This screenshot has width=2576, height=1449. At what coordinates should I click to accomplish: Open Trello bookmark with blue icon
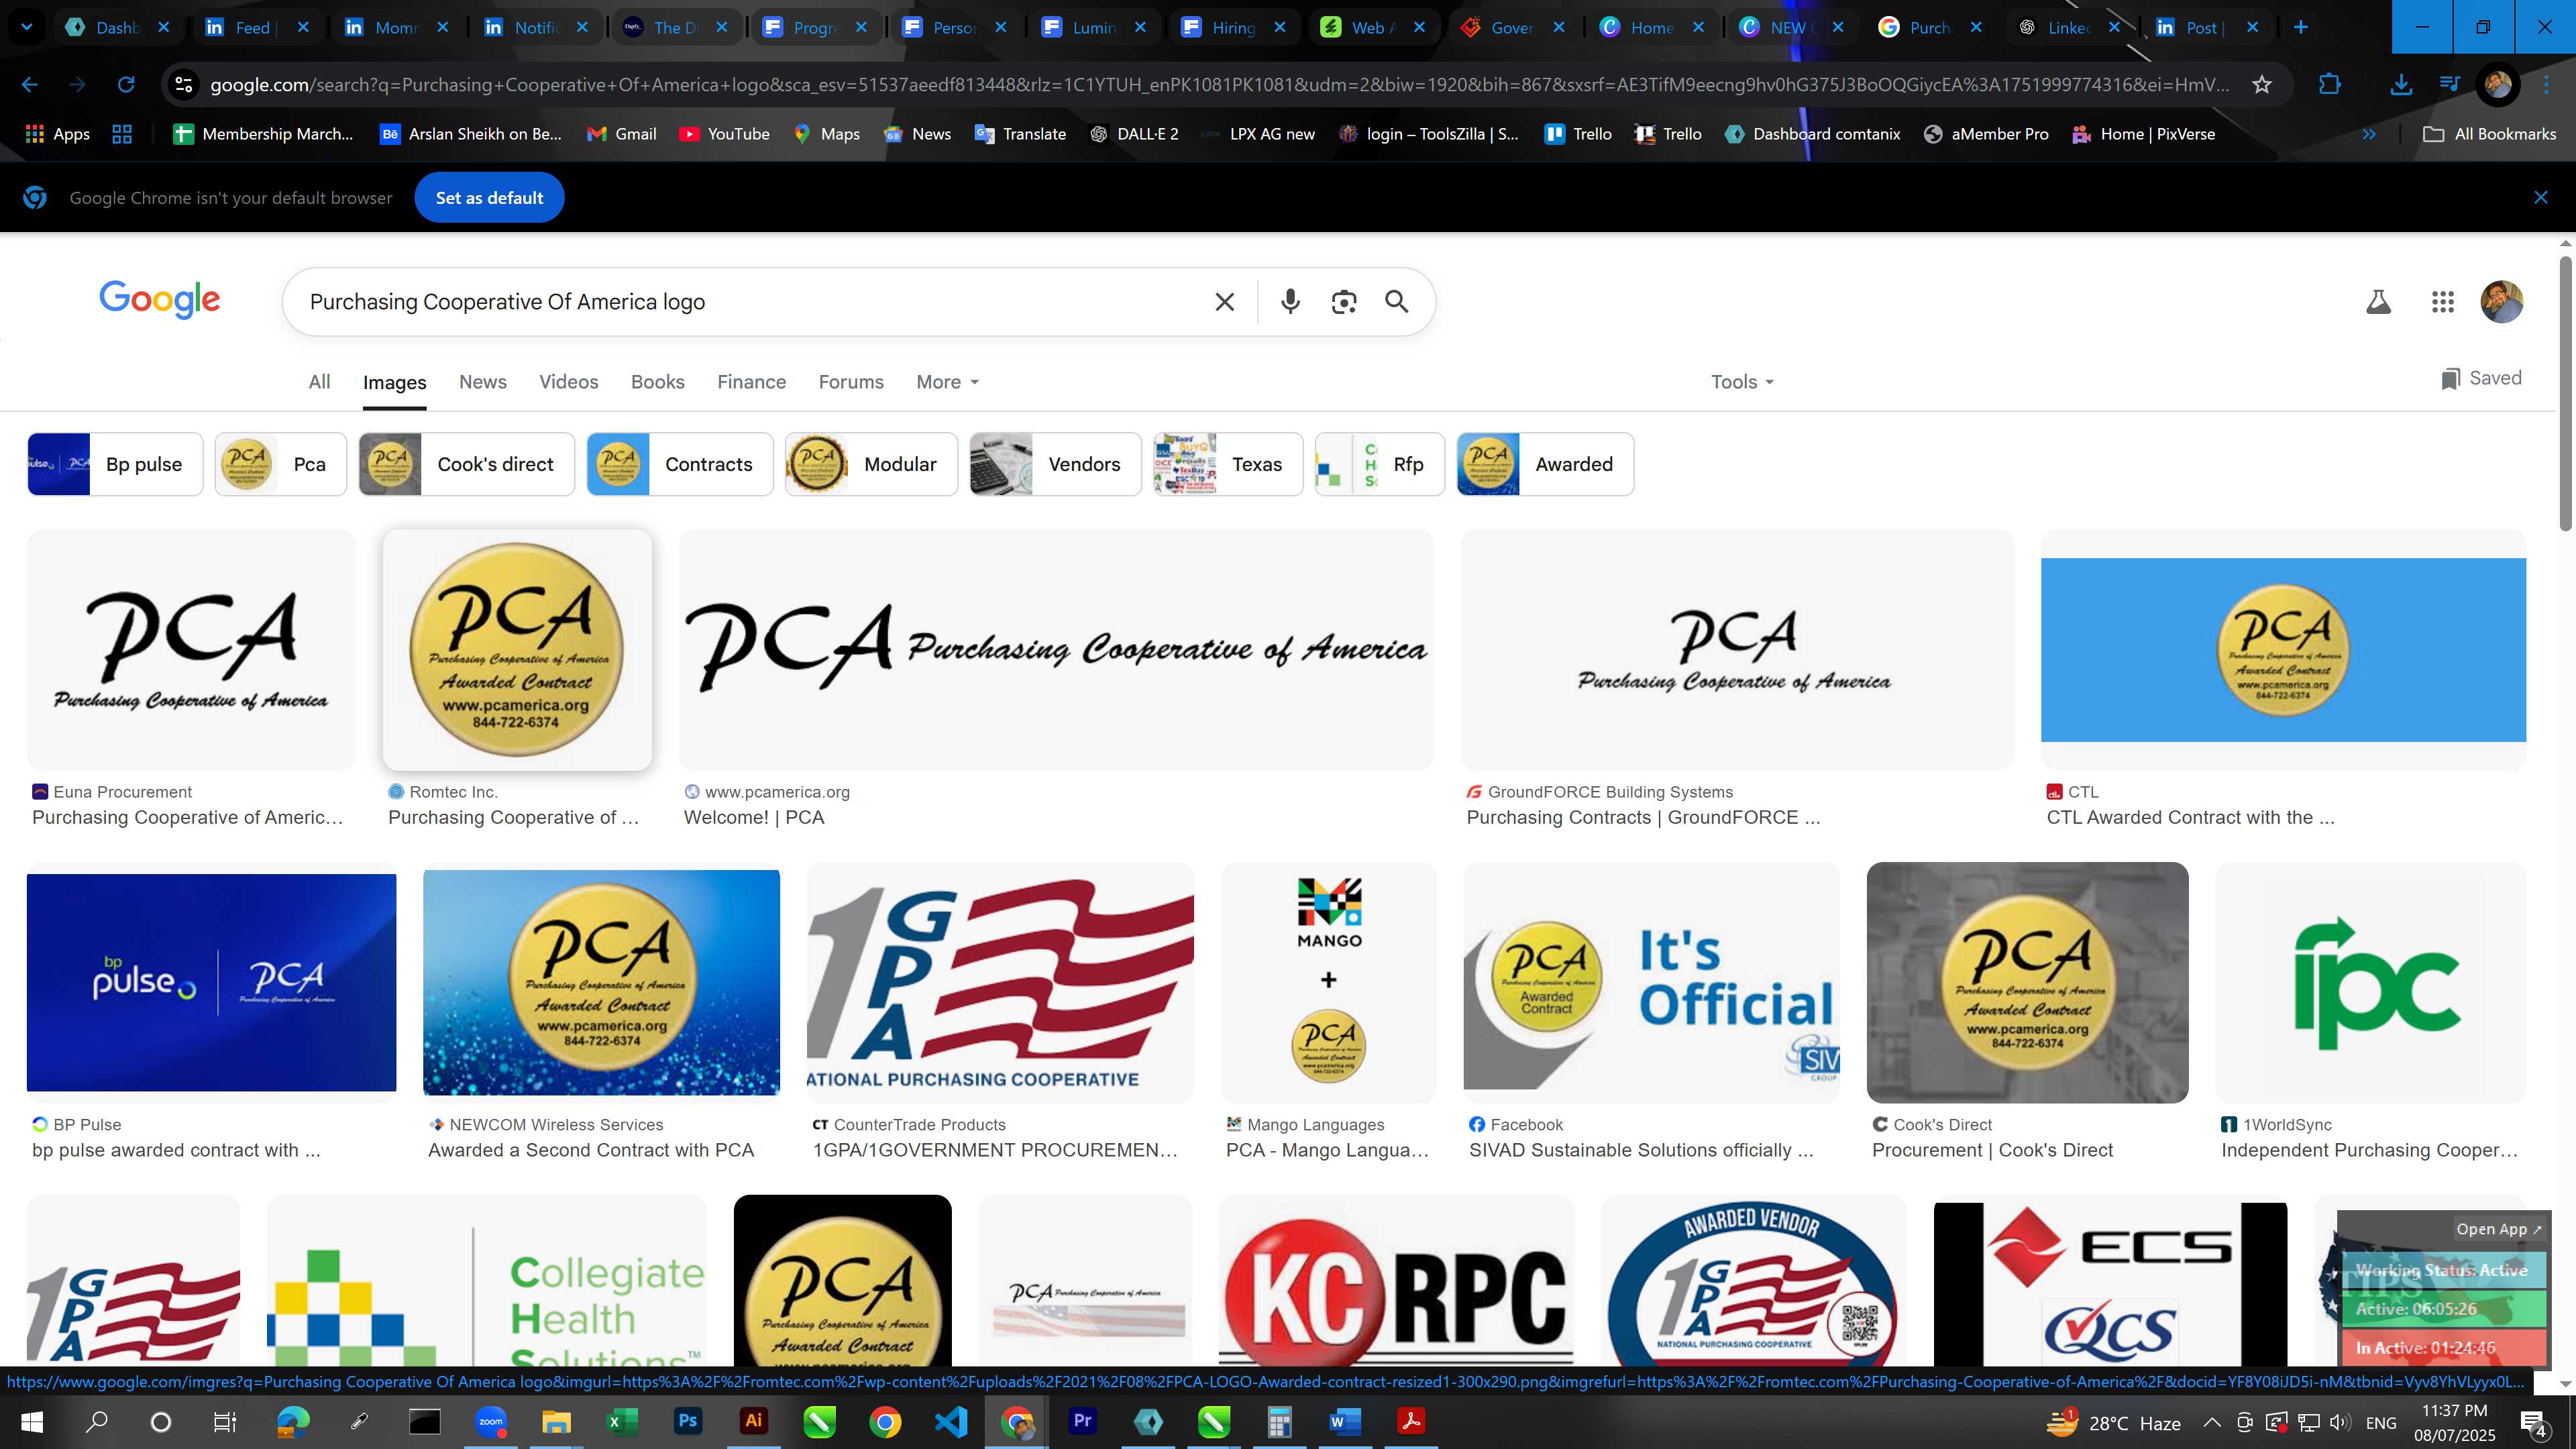pyautogui.click(x=1578, y=134)
